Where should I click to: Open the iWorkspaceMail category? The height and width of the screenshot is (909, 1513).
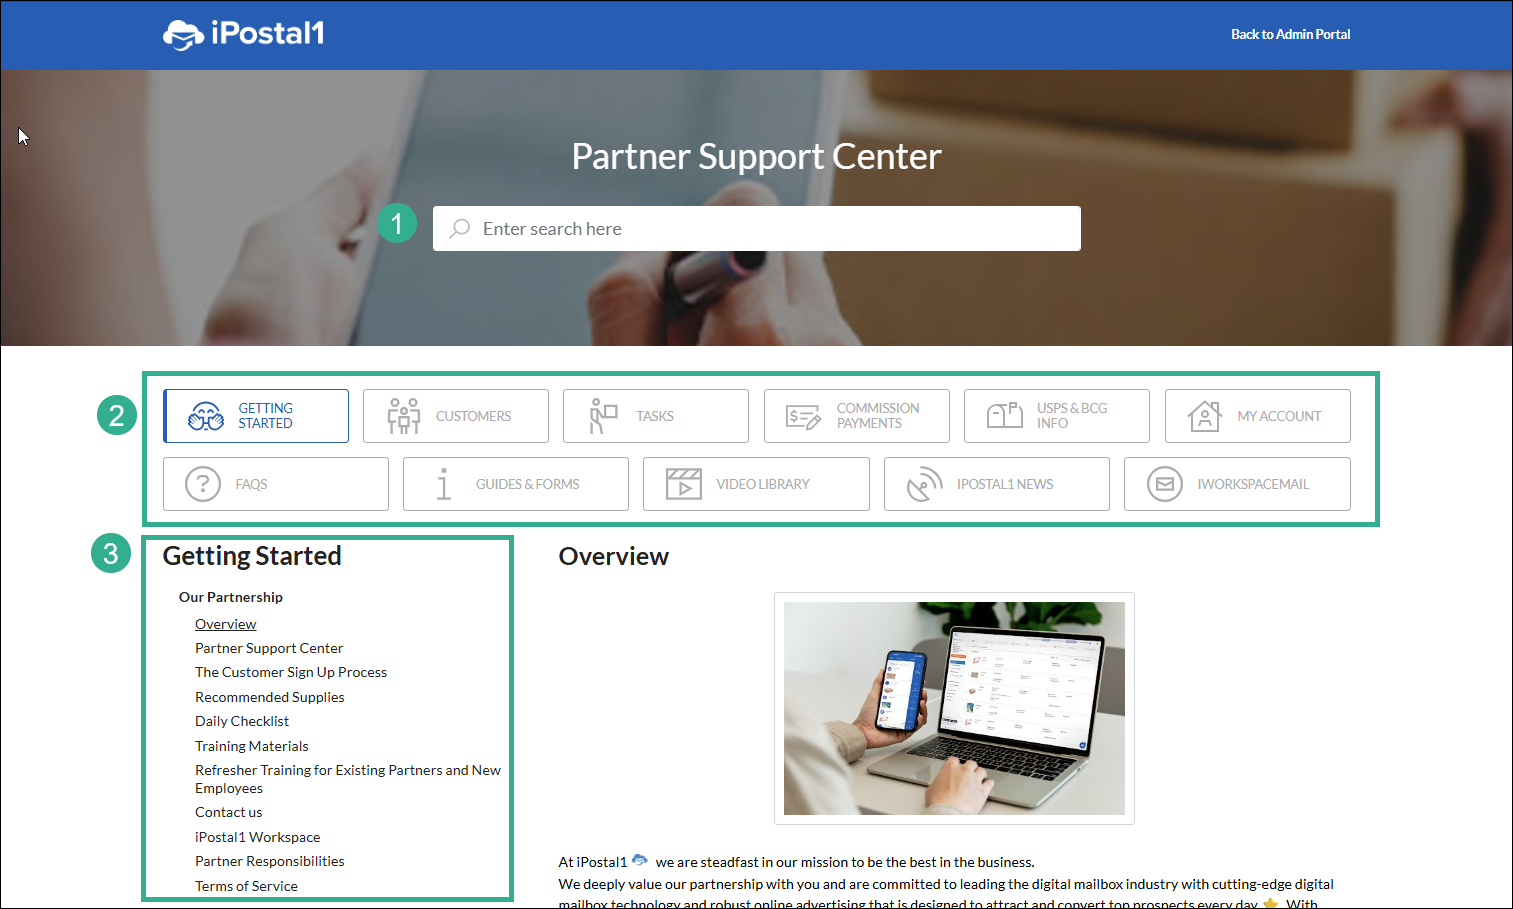(1237, 484)
